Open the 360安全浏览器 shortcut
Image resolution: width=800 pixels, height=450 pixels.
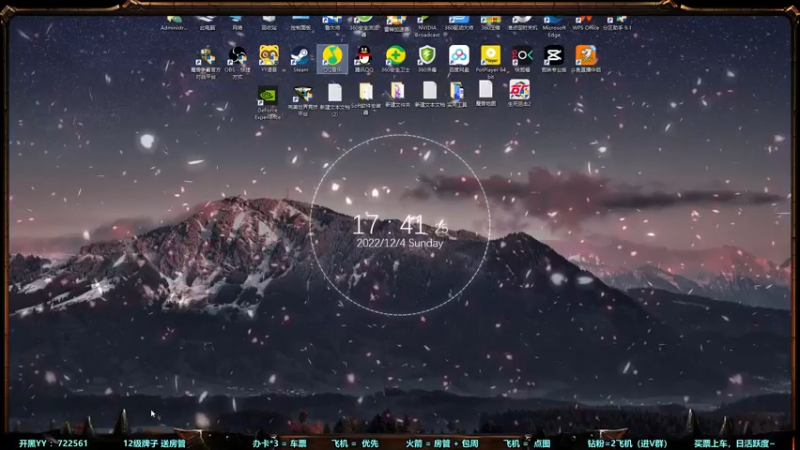pos(364,26)
